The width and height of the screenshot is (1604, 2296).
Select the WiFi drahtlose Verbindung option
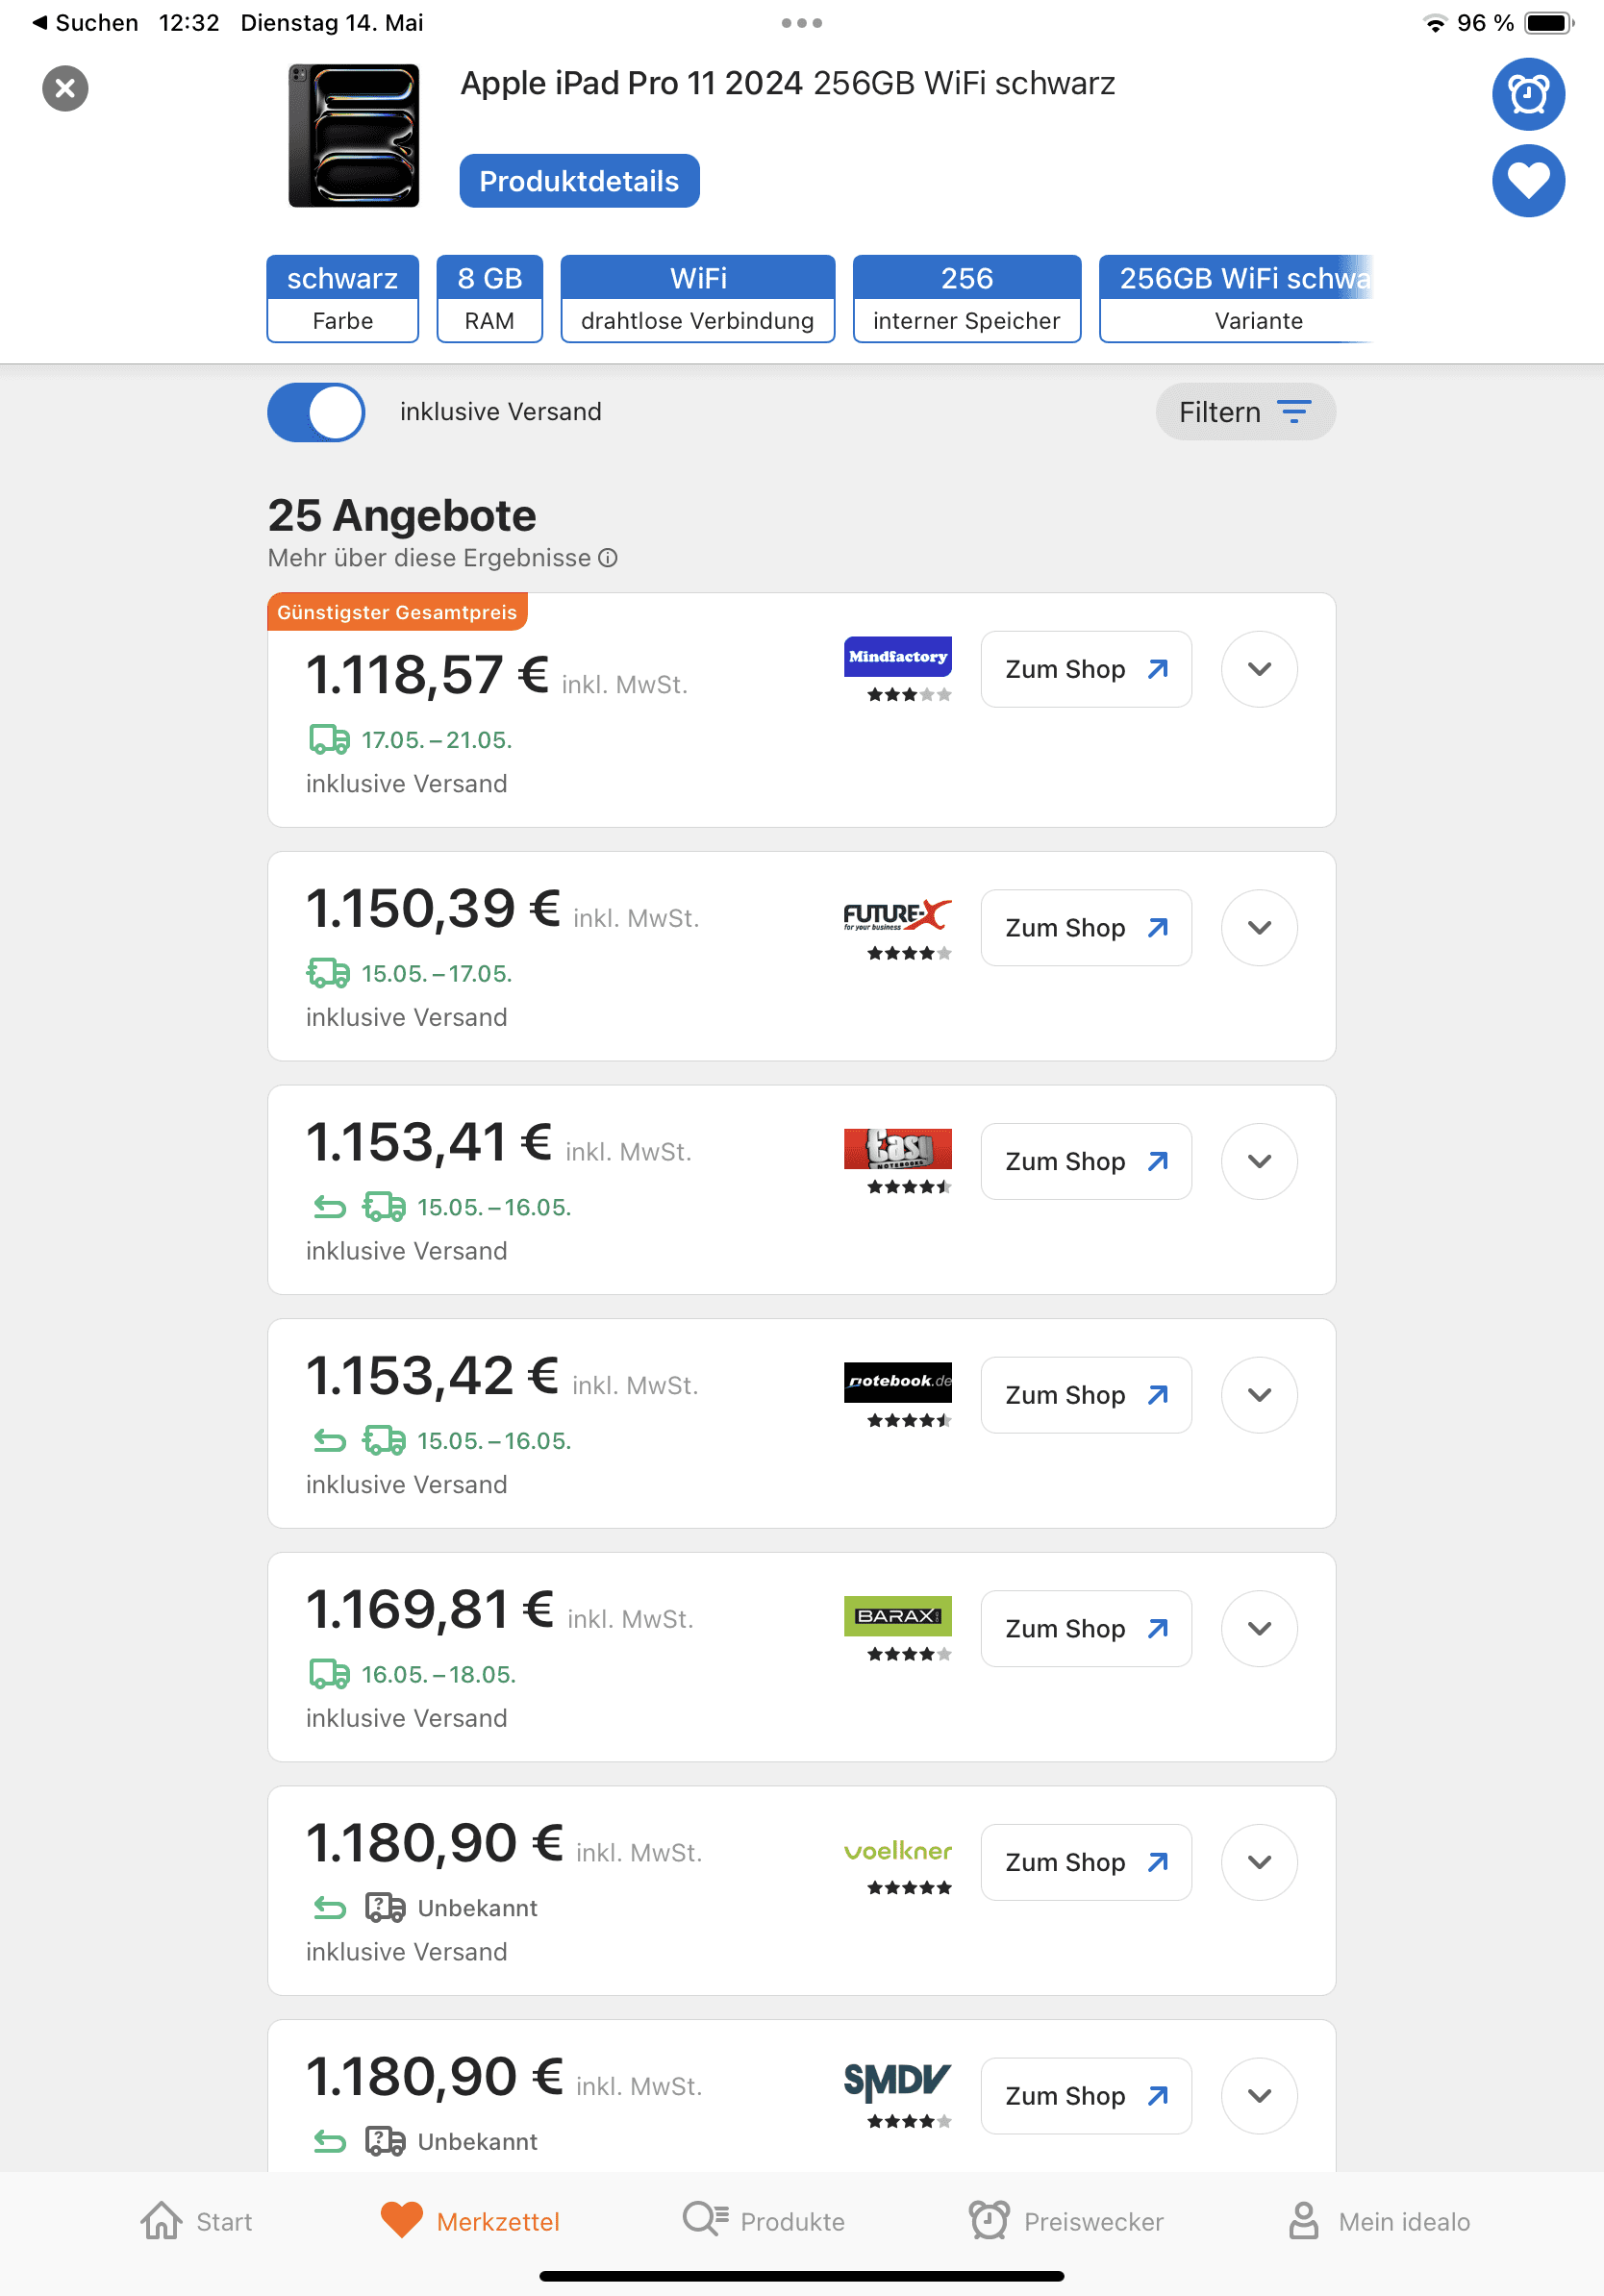pos(697,298)
